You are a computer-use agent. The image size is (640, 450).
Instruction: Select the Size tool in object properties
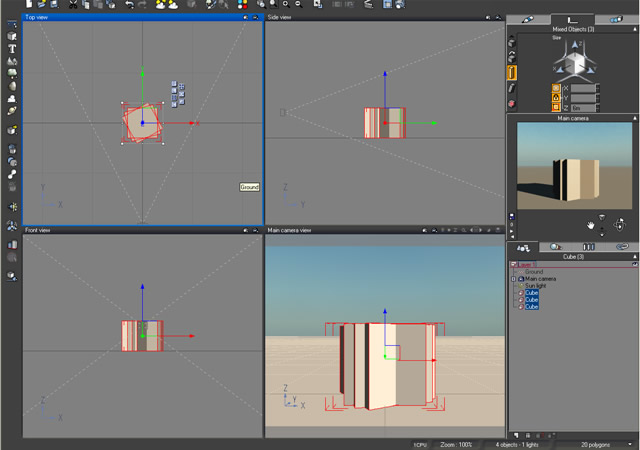[512, 72]
